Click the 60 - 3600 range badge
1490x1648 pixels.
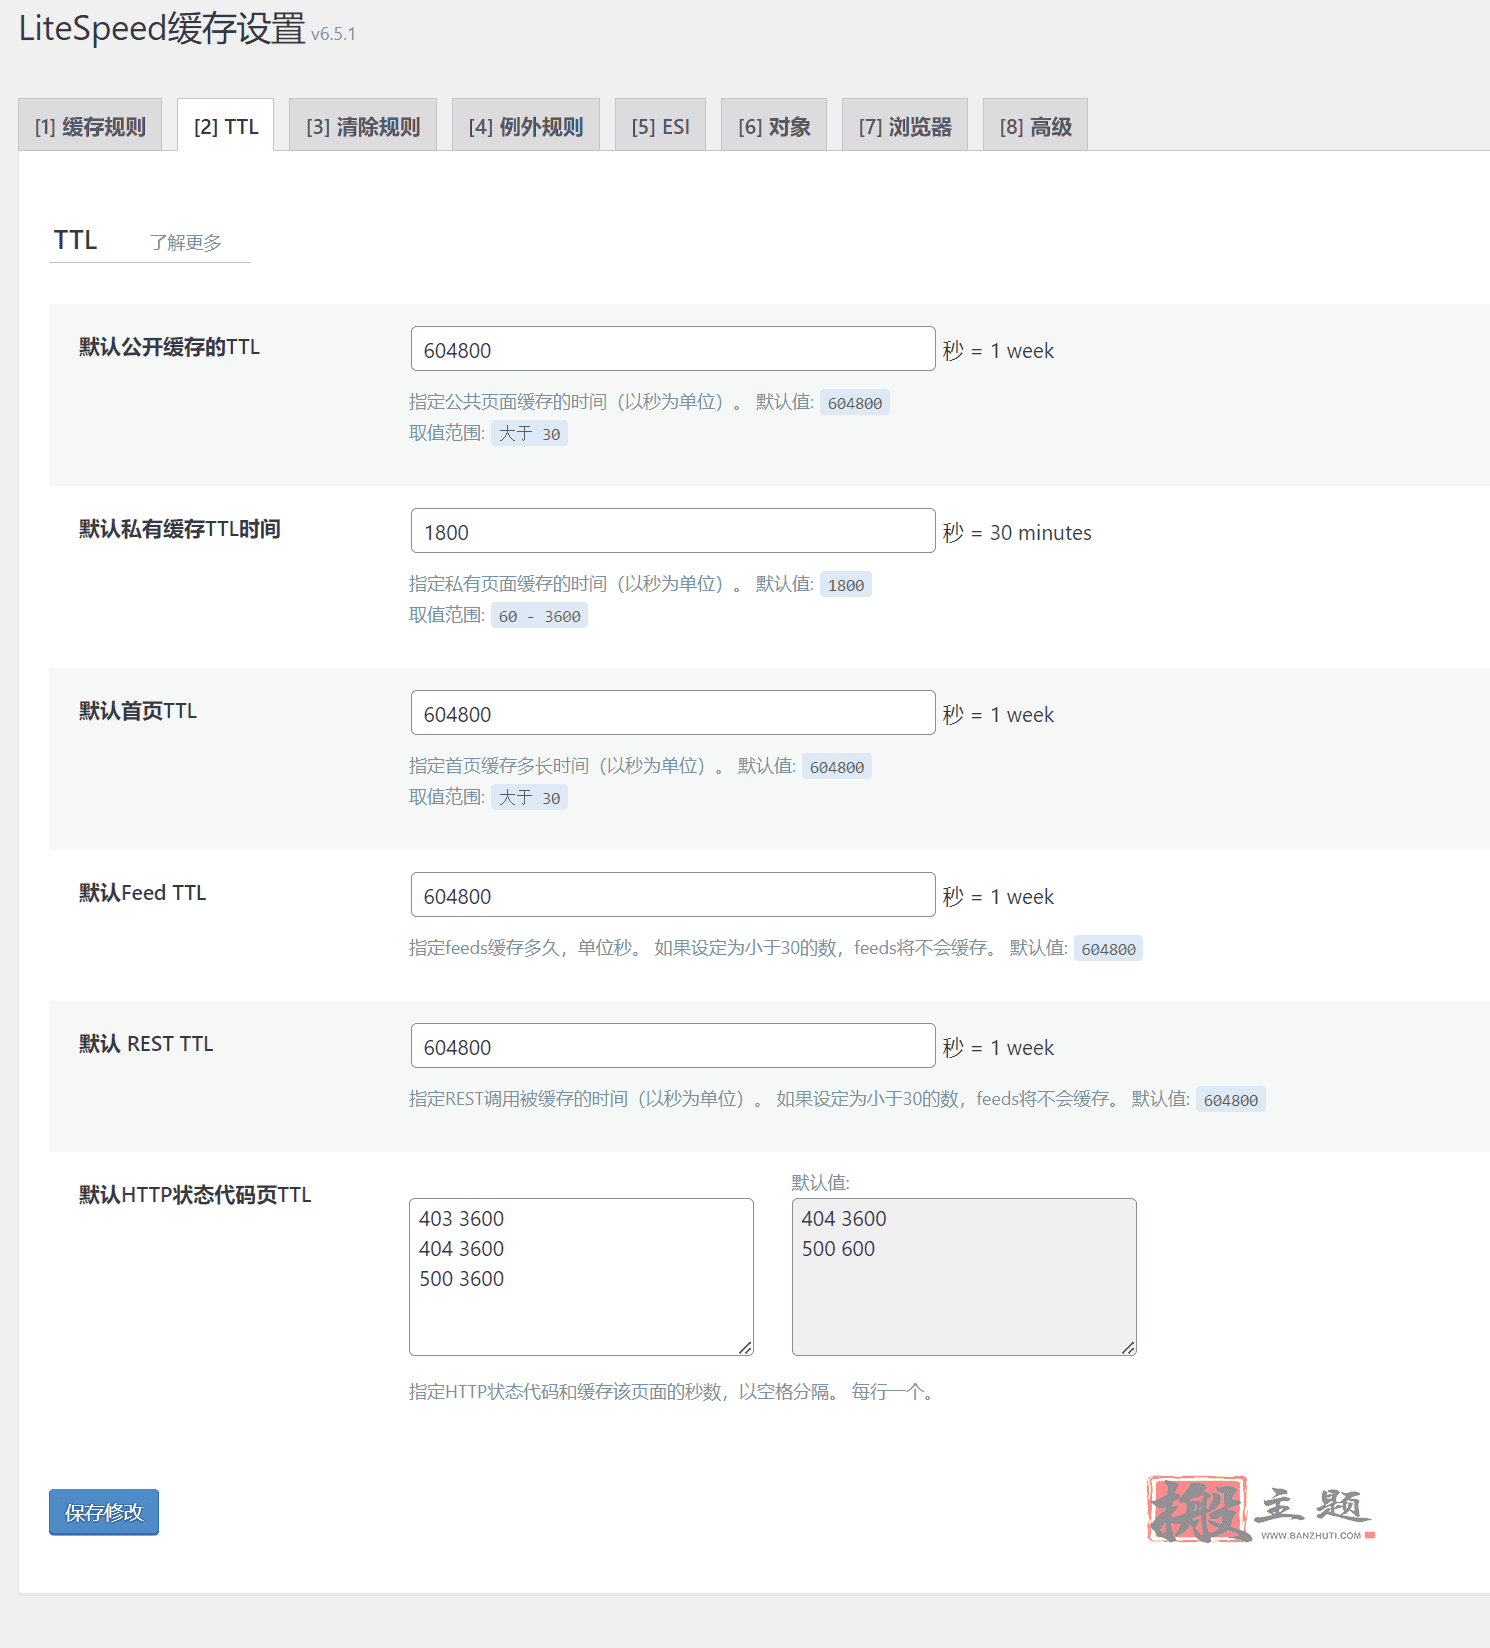(x=539, y=615)
